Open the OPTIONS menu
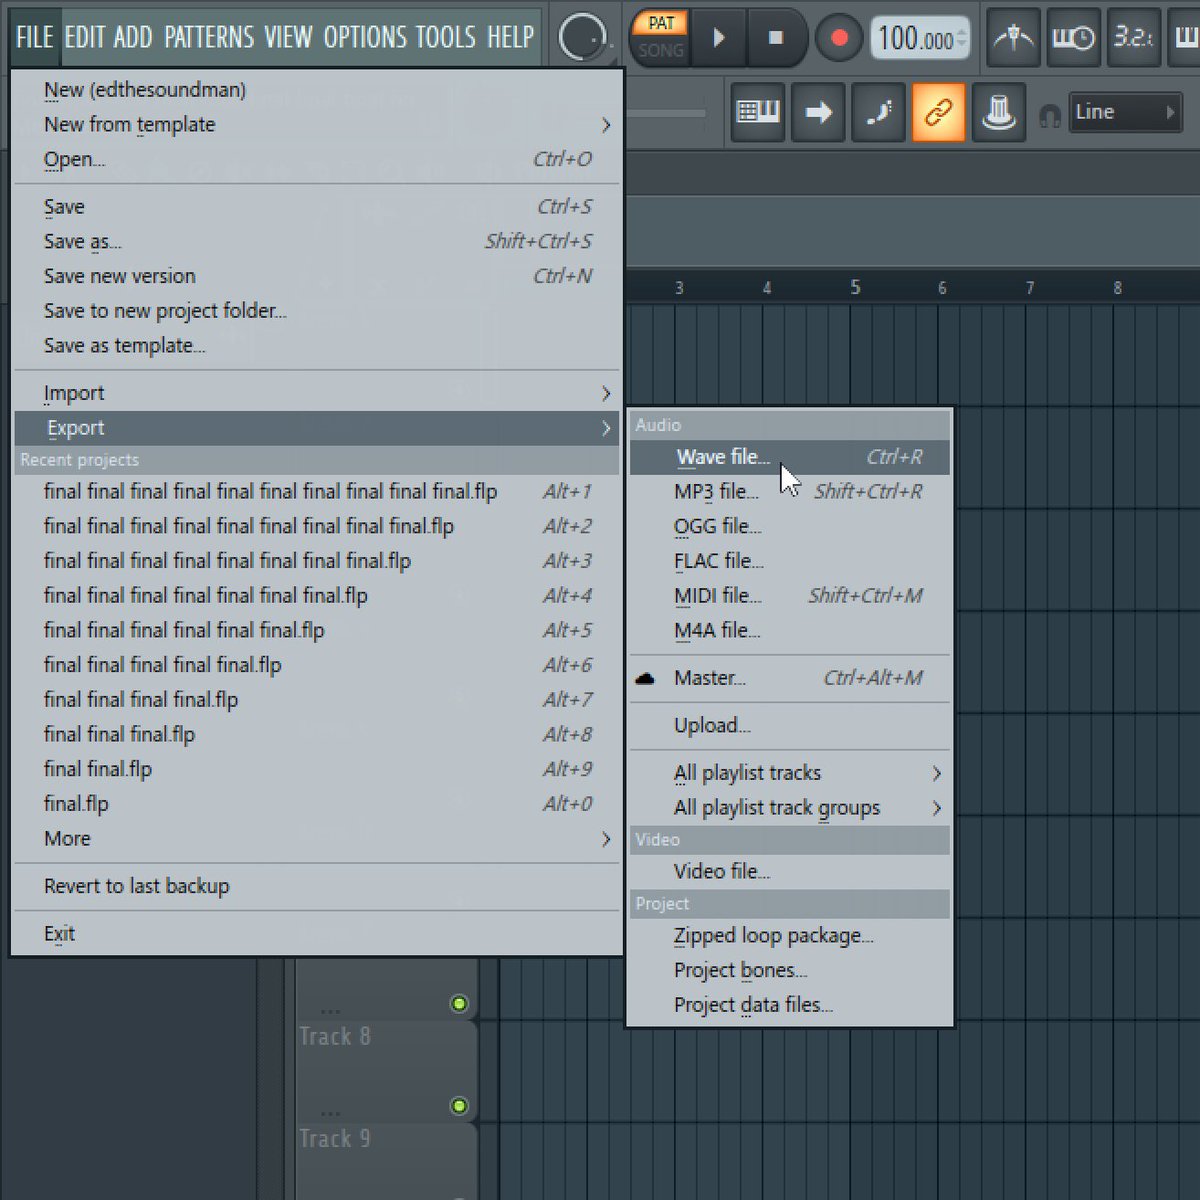 click(364, 37)
